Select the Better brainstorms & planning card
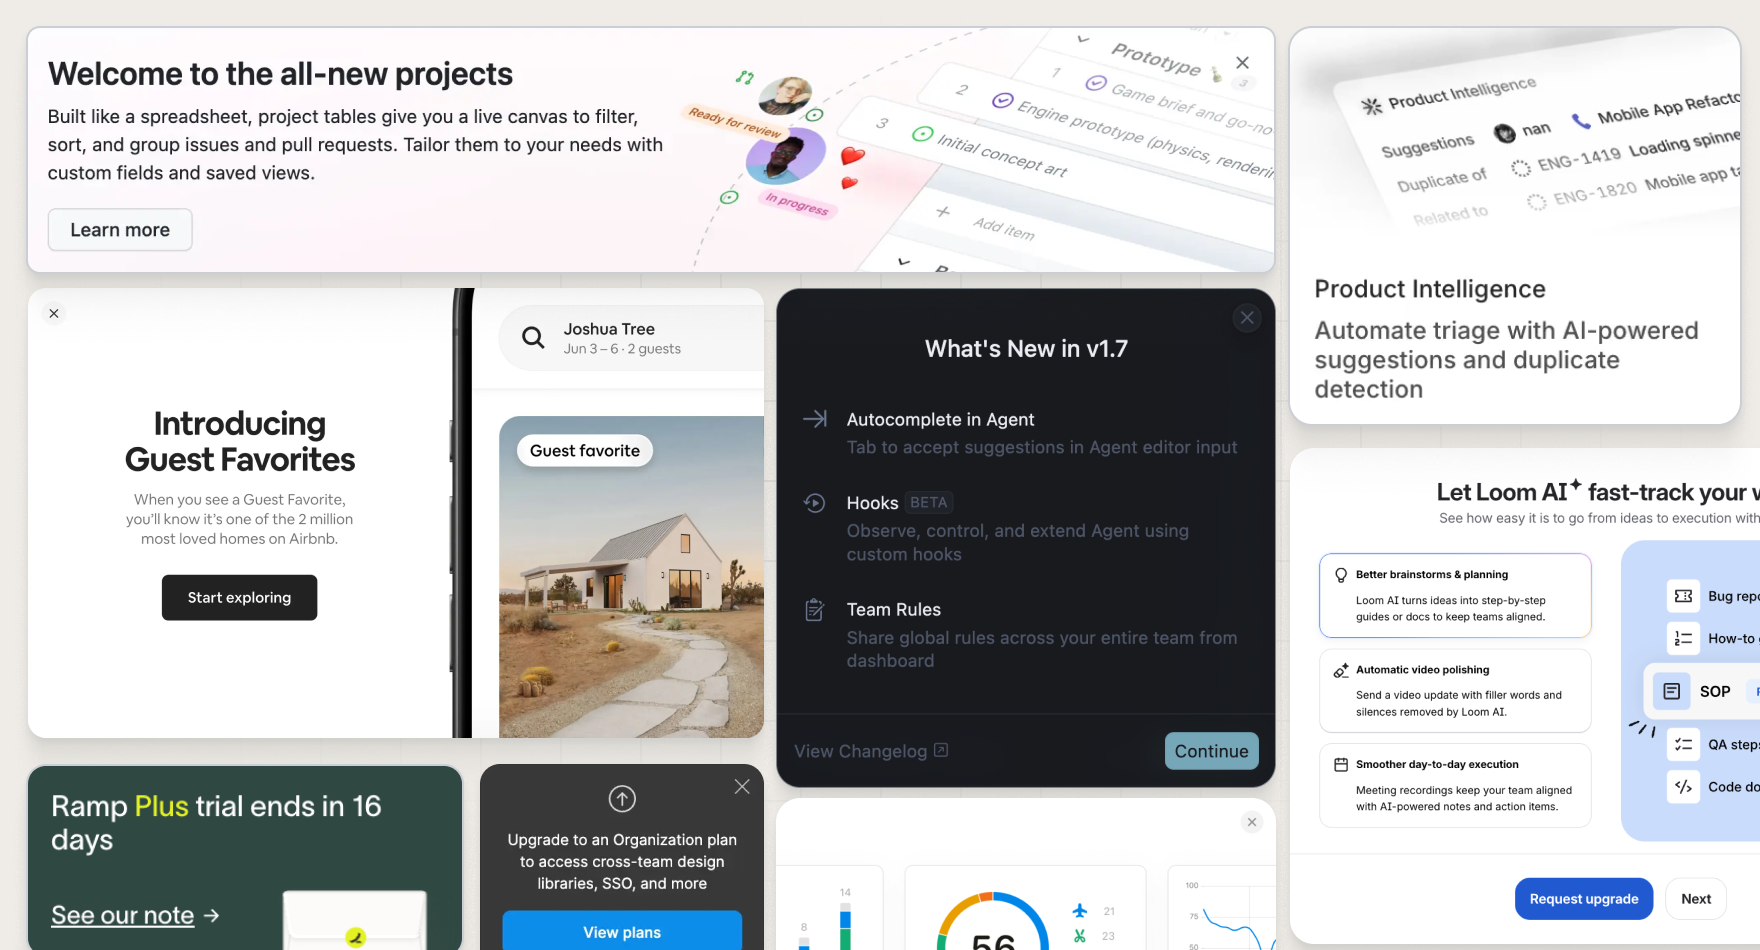This screenshot has width=1760, height=950. pos(1455,595)
